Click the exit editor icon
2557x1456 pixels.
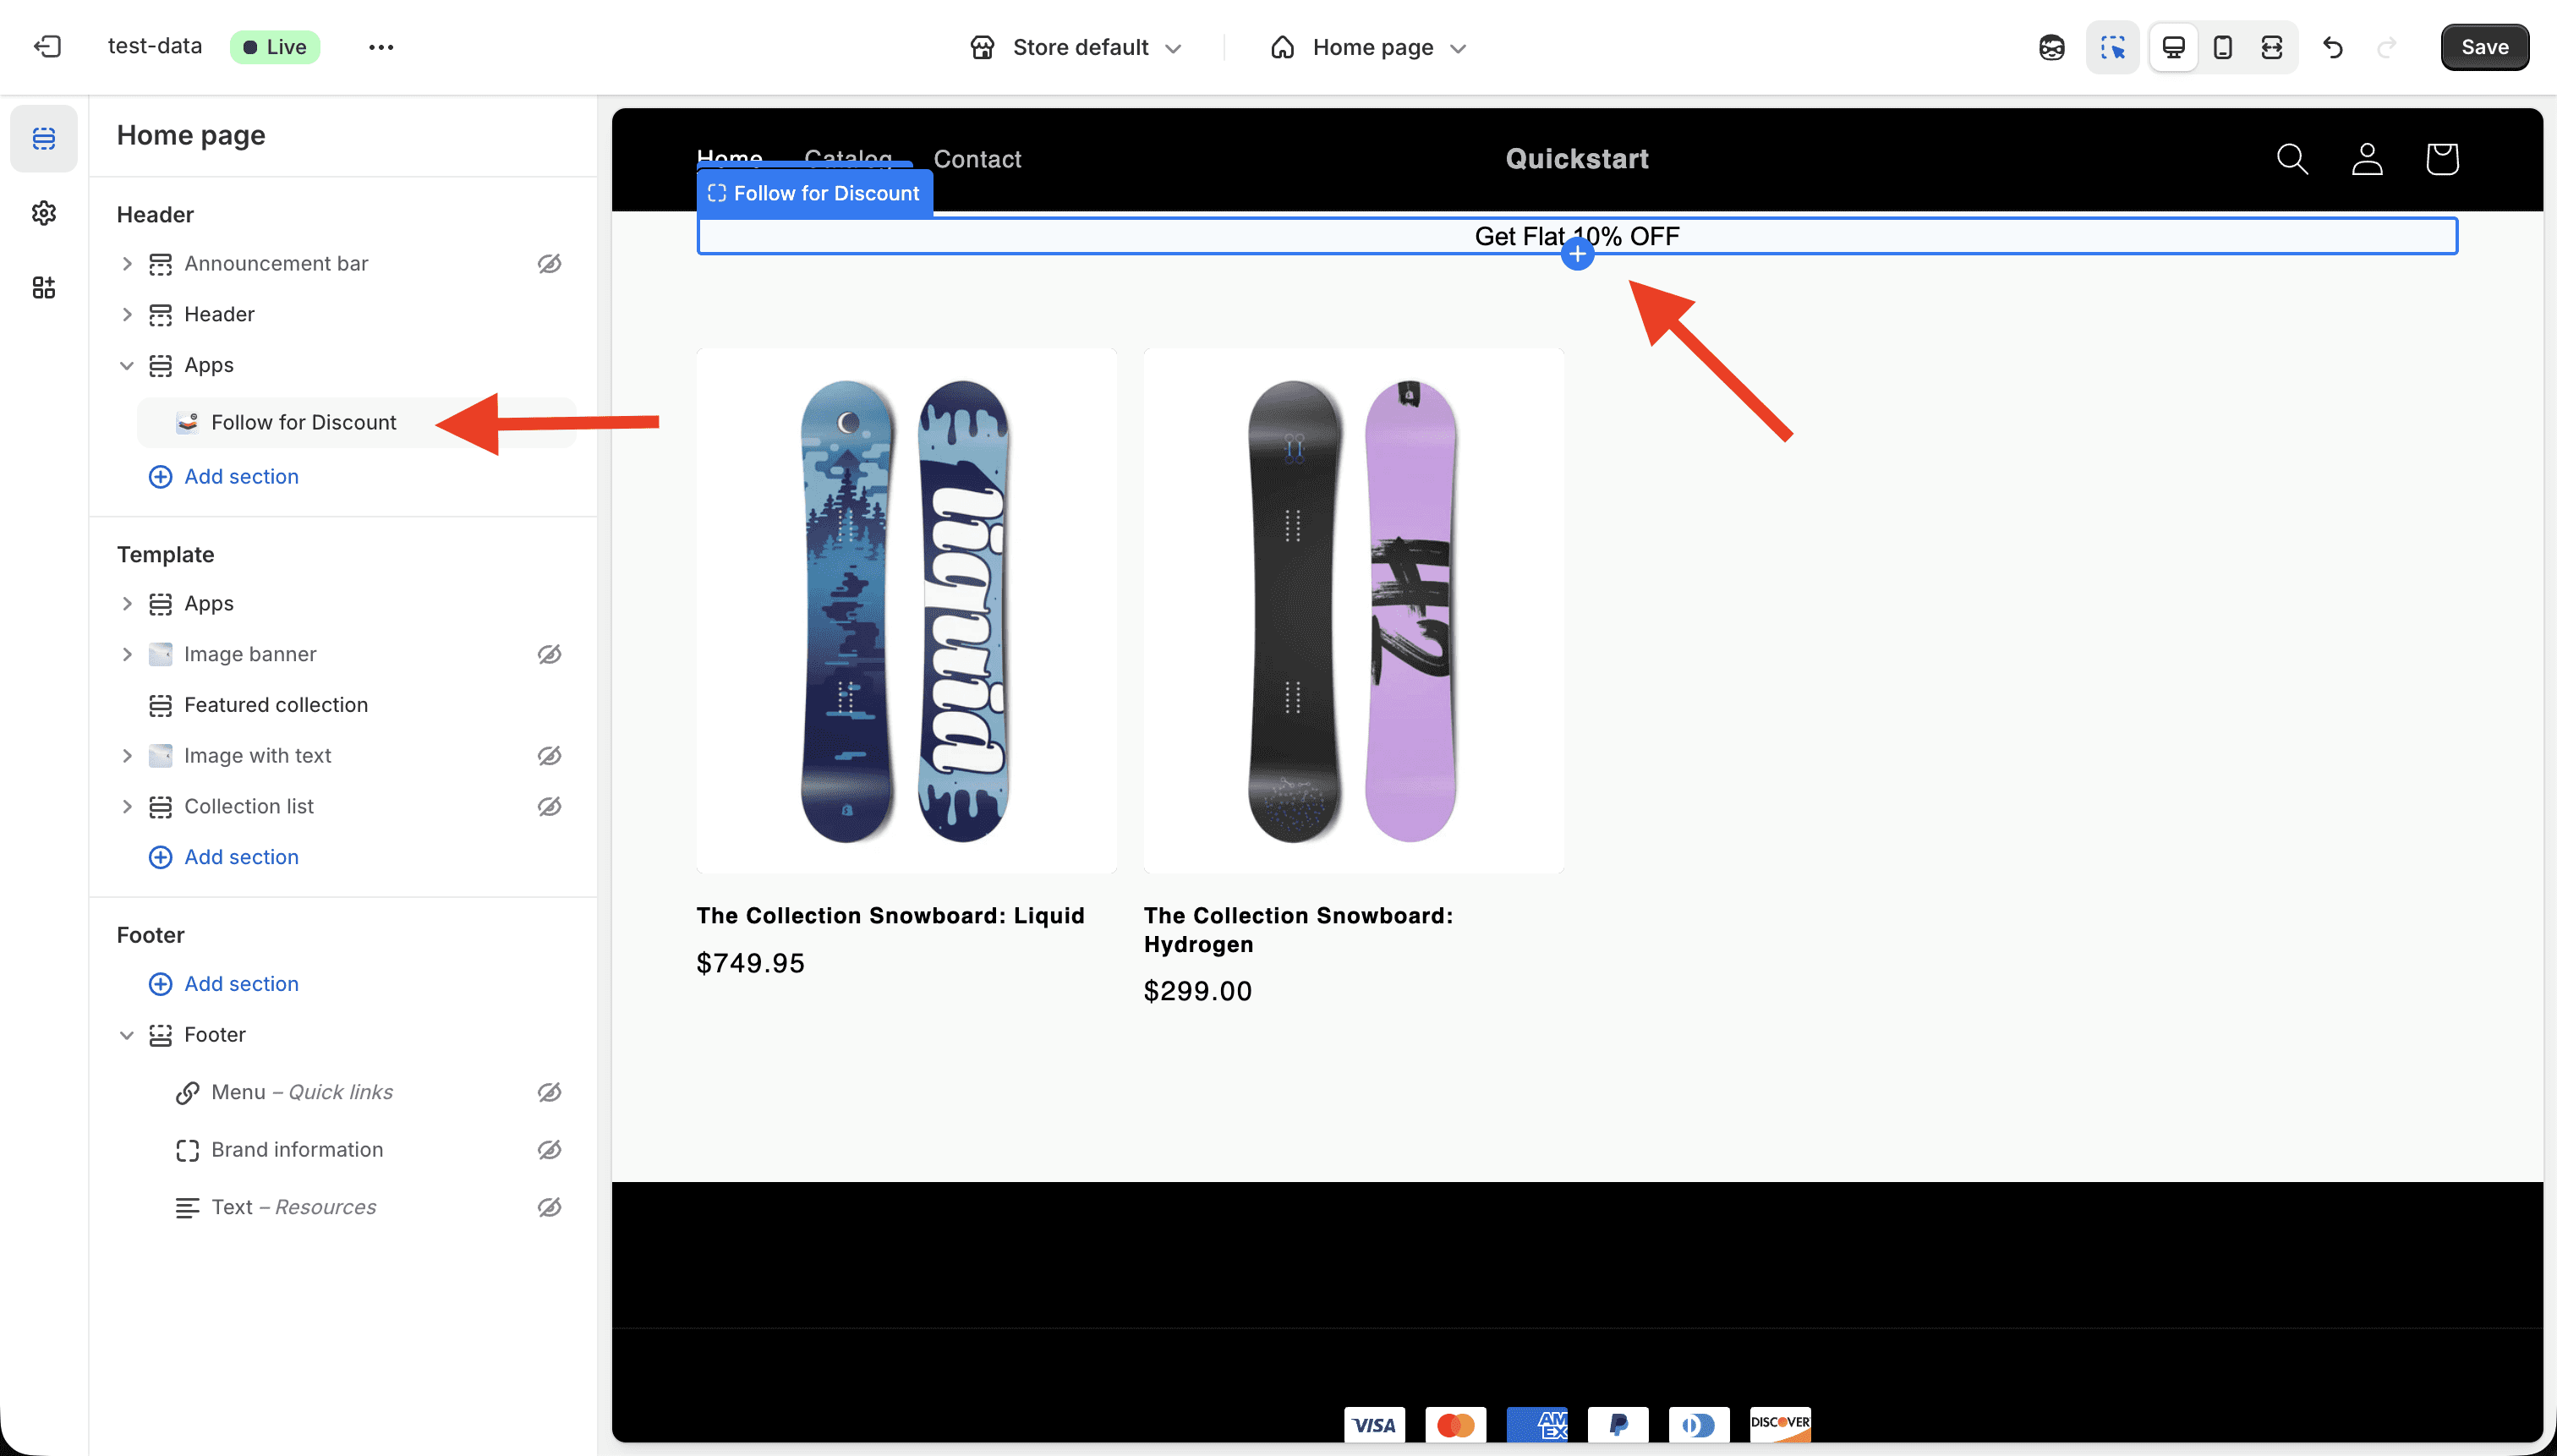click(x=47, y=47)
